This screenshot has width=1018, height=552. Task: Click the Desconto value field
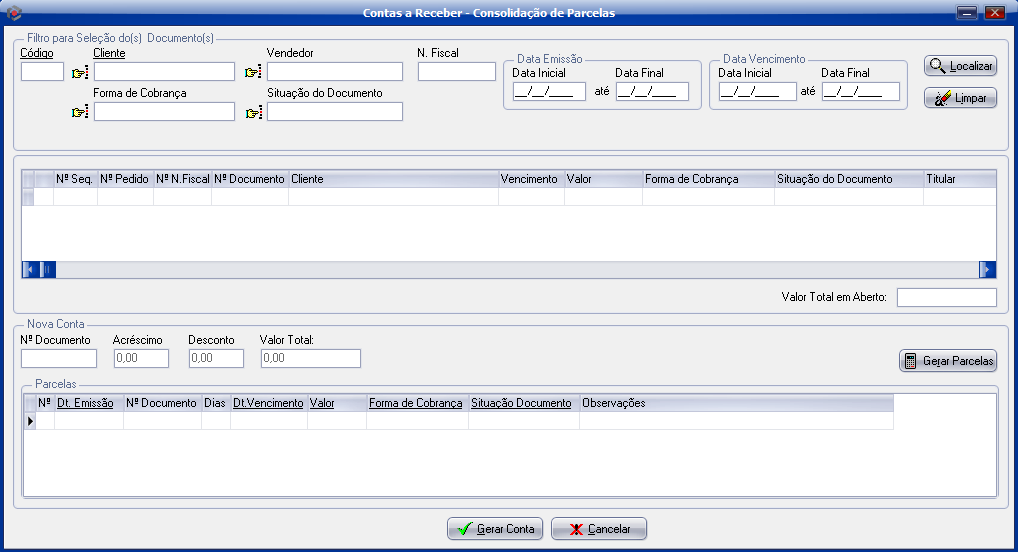(216, 359)
